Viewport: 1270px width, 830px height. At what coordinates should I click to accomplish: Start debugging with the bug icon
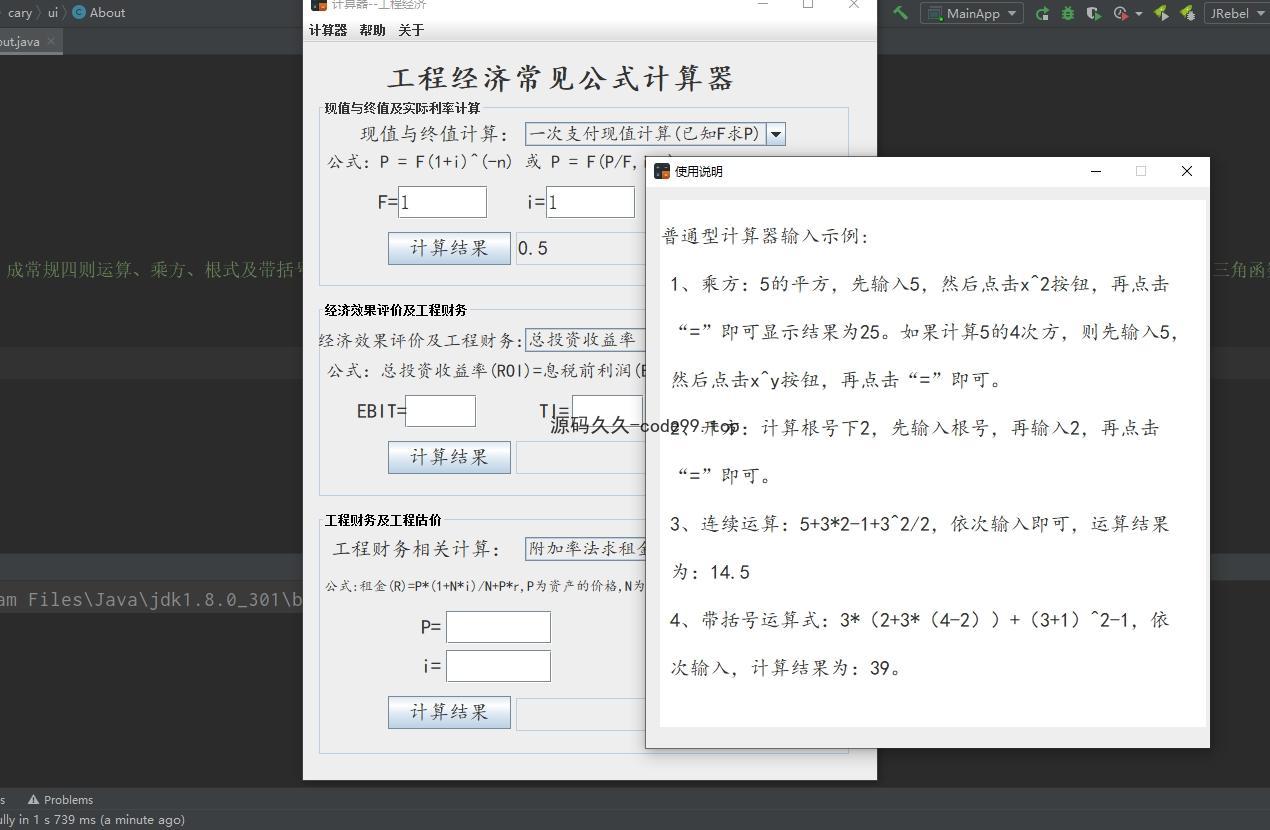[x=1068, y=13]
